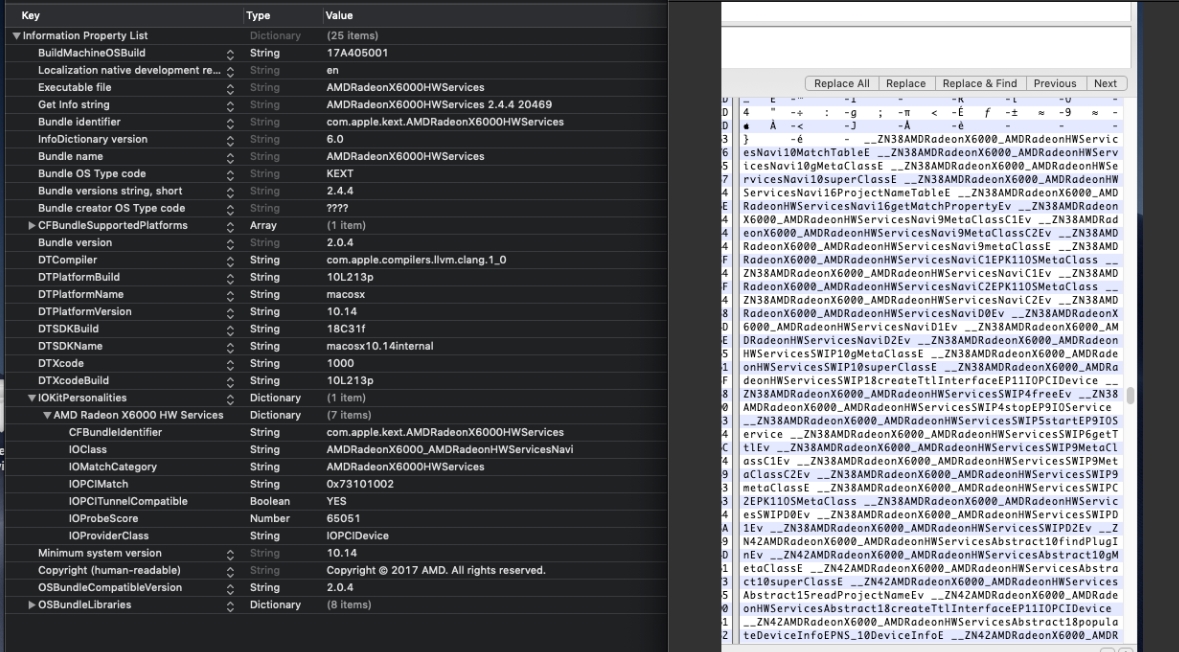The height and width of the screenshot is (652, 1179).
Task: Select IOPCITunnelCompatible YES value
Action: point(336,502)
